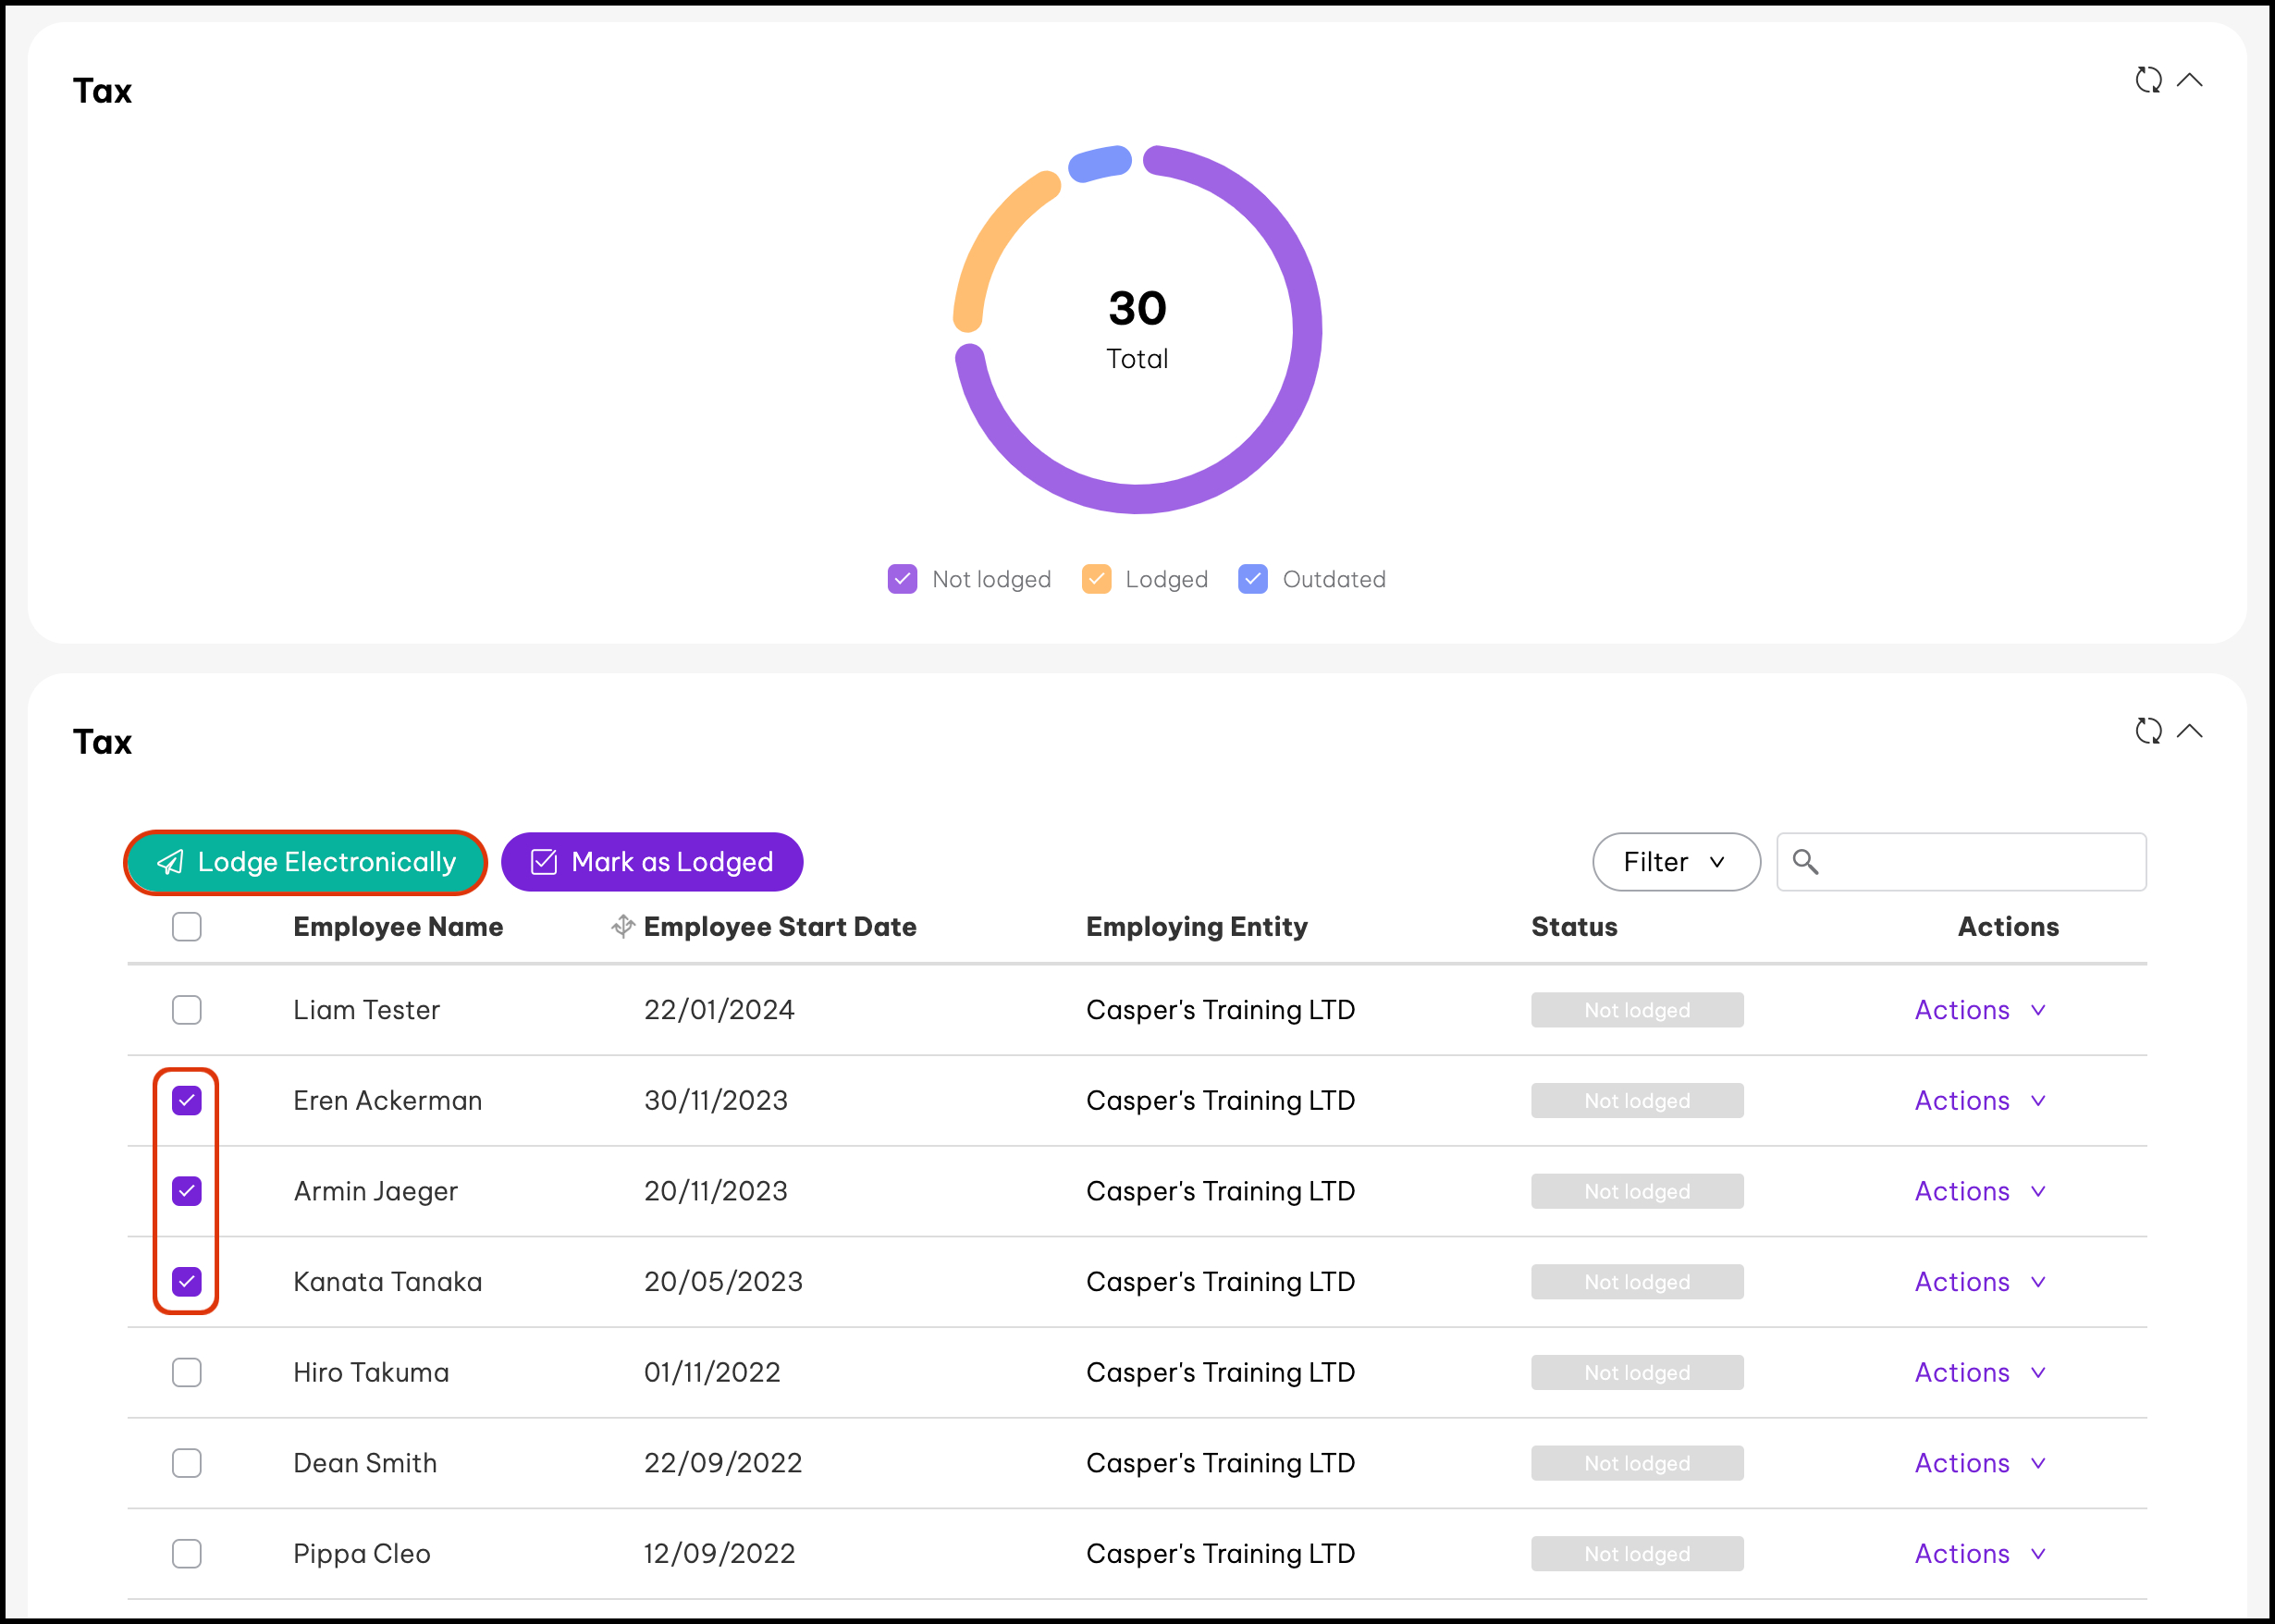The image size is (2275, 1624).
Task: Toggle the Lodged legend checkbox
Action: 1096,579
